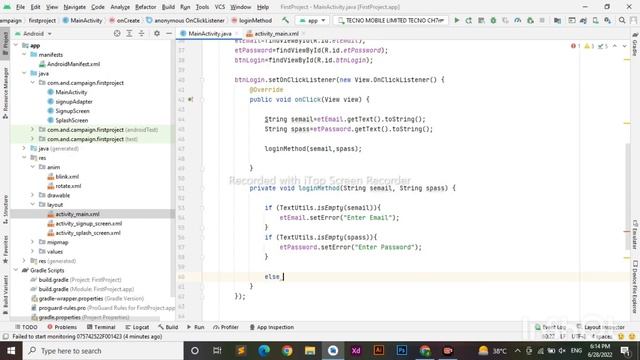The image size is (640, 360).
Task: Collapse the Gradle Scripts node
Action: [x=16, y=270]
